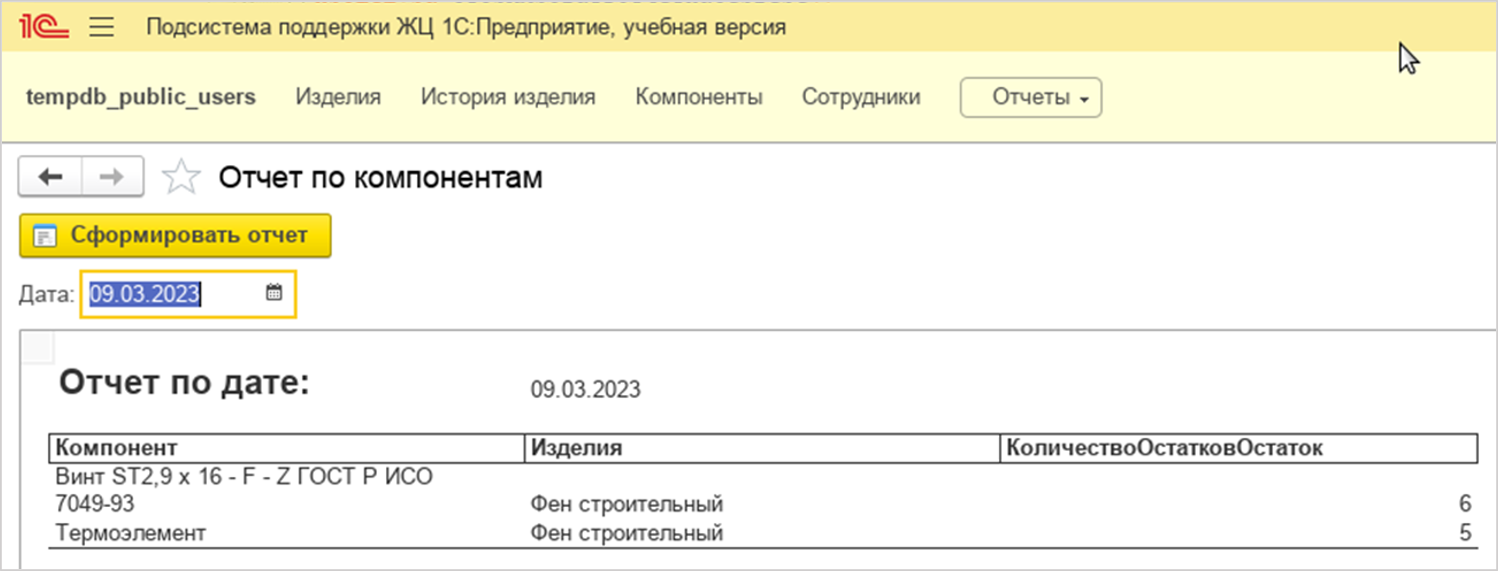Open the Изделия section
1498x571 pixels.
tap(338, 97)
